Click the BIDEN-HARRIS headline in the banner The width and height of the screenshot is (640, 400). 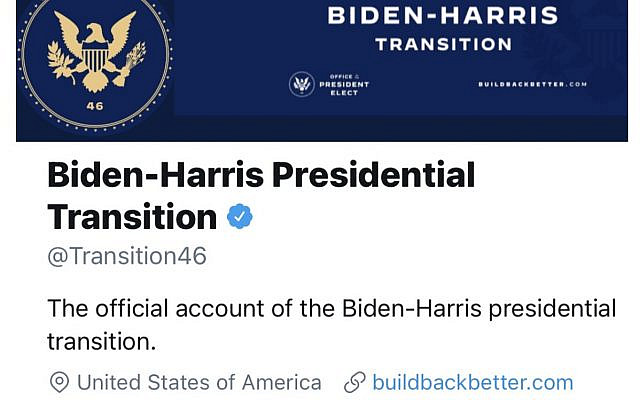tap(443, 16)
